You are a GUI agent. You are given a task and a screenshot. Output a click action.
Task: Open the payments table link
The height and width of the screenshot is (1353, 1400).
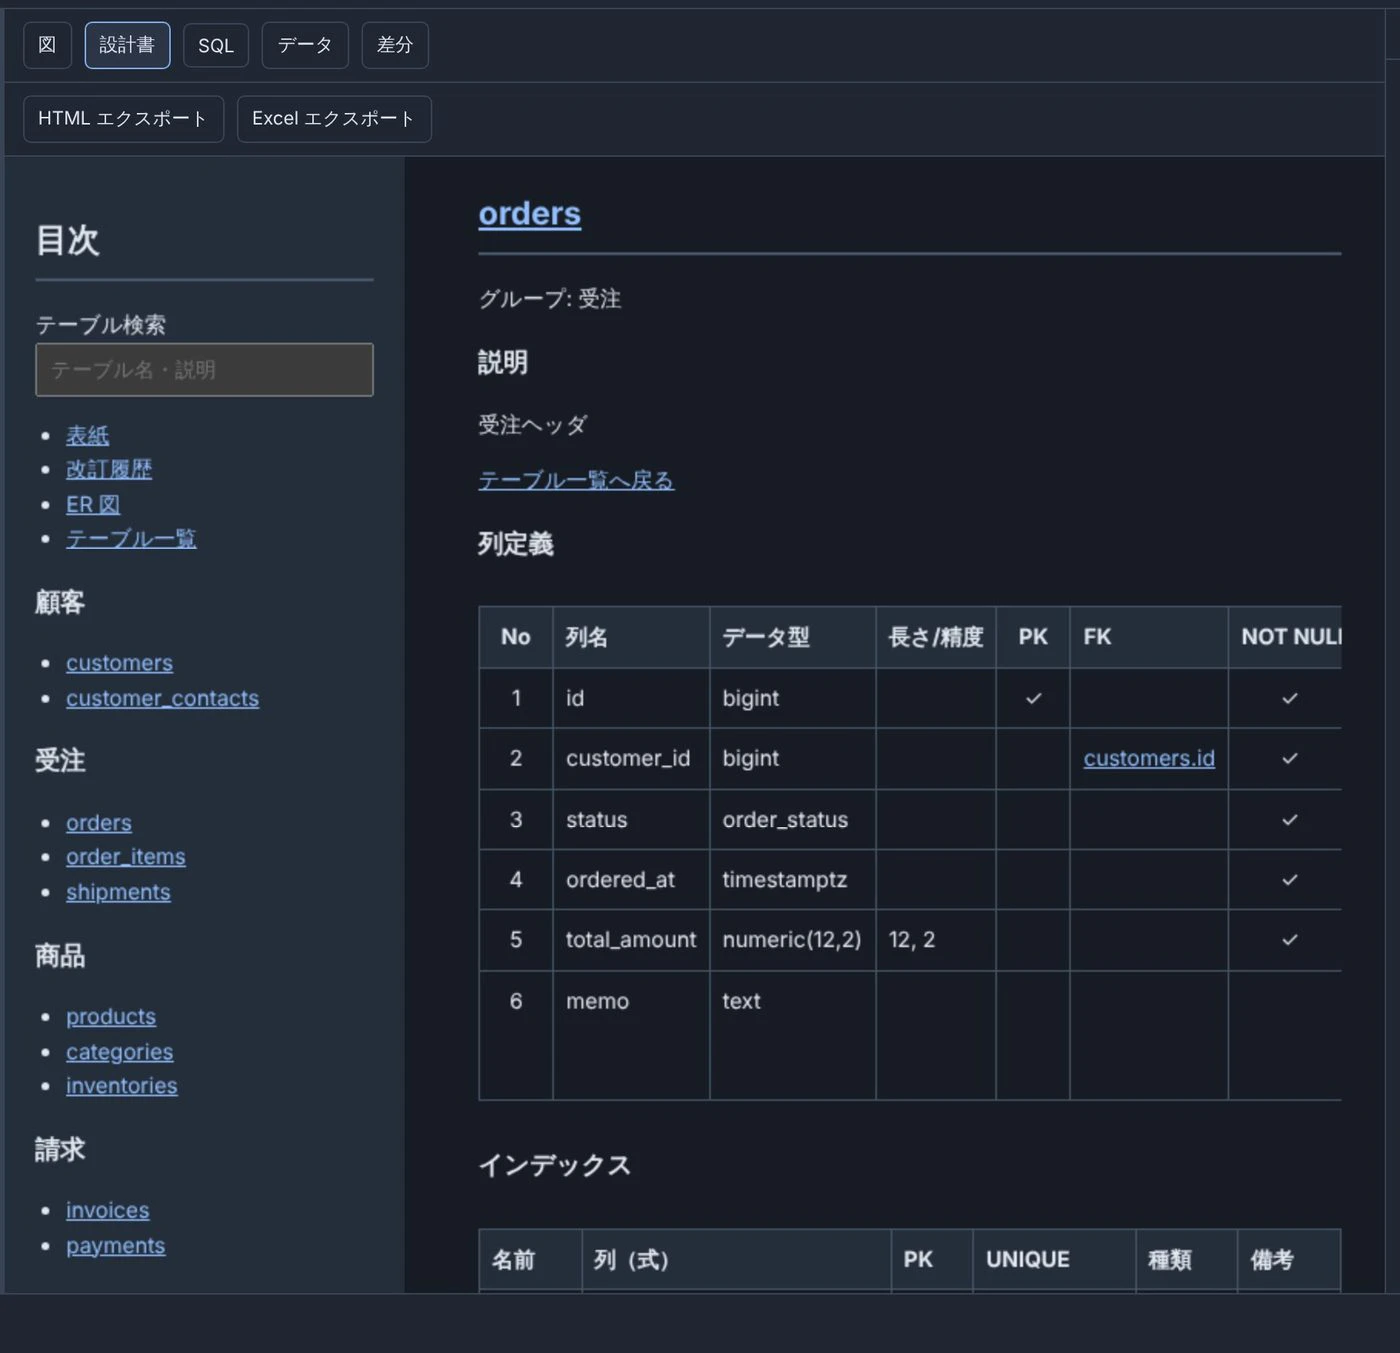(x=116, y=1246)
